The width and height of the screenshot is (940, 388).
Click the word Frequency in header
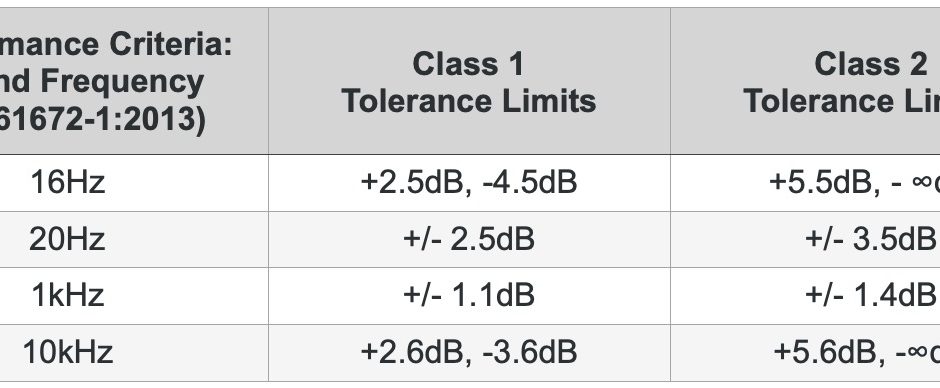coord(122,82)
